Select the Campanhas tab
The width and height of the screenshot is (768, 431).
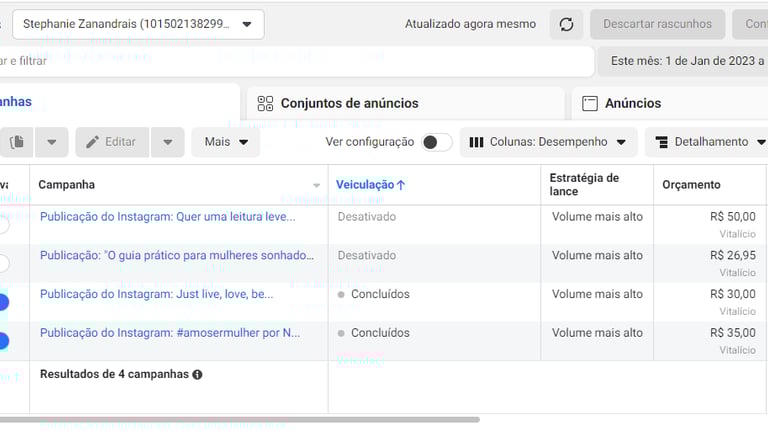pyautogui.click(x=118, y=102)
